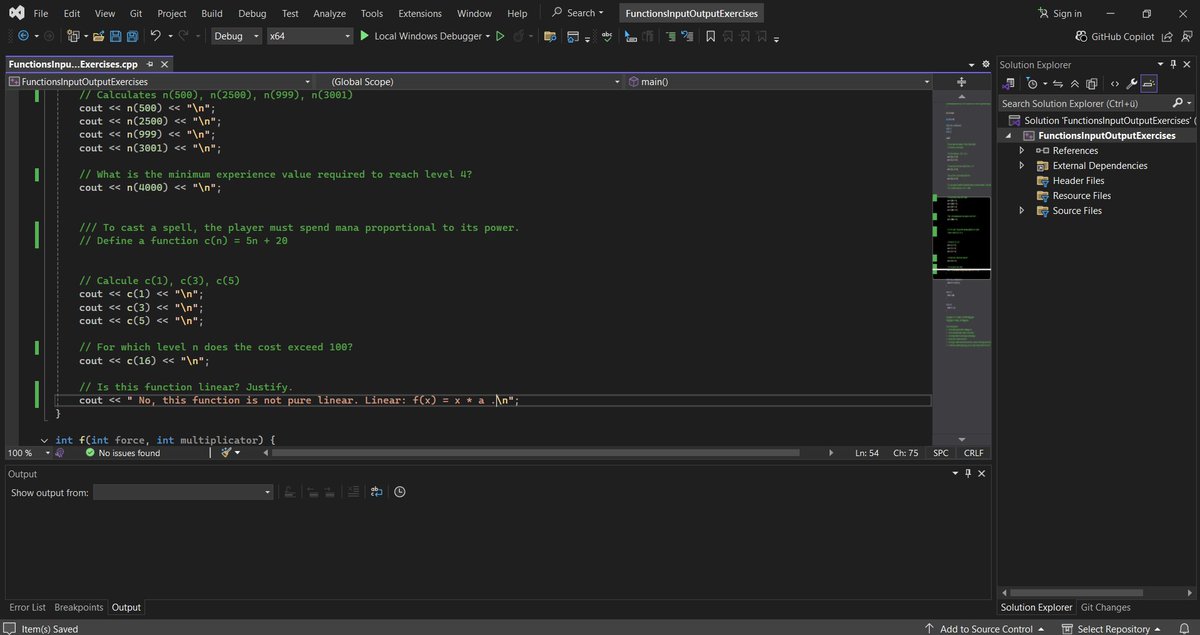Click the Bookmark toggle icon in toolbar
This screenshot has height=635, width=1200.
pyautogui.click(x=710, y=36)
